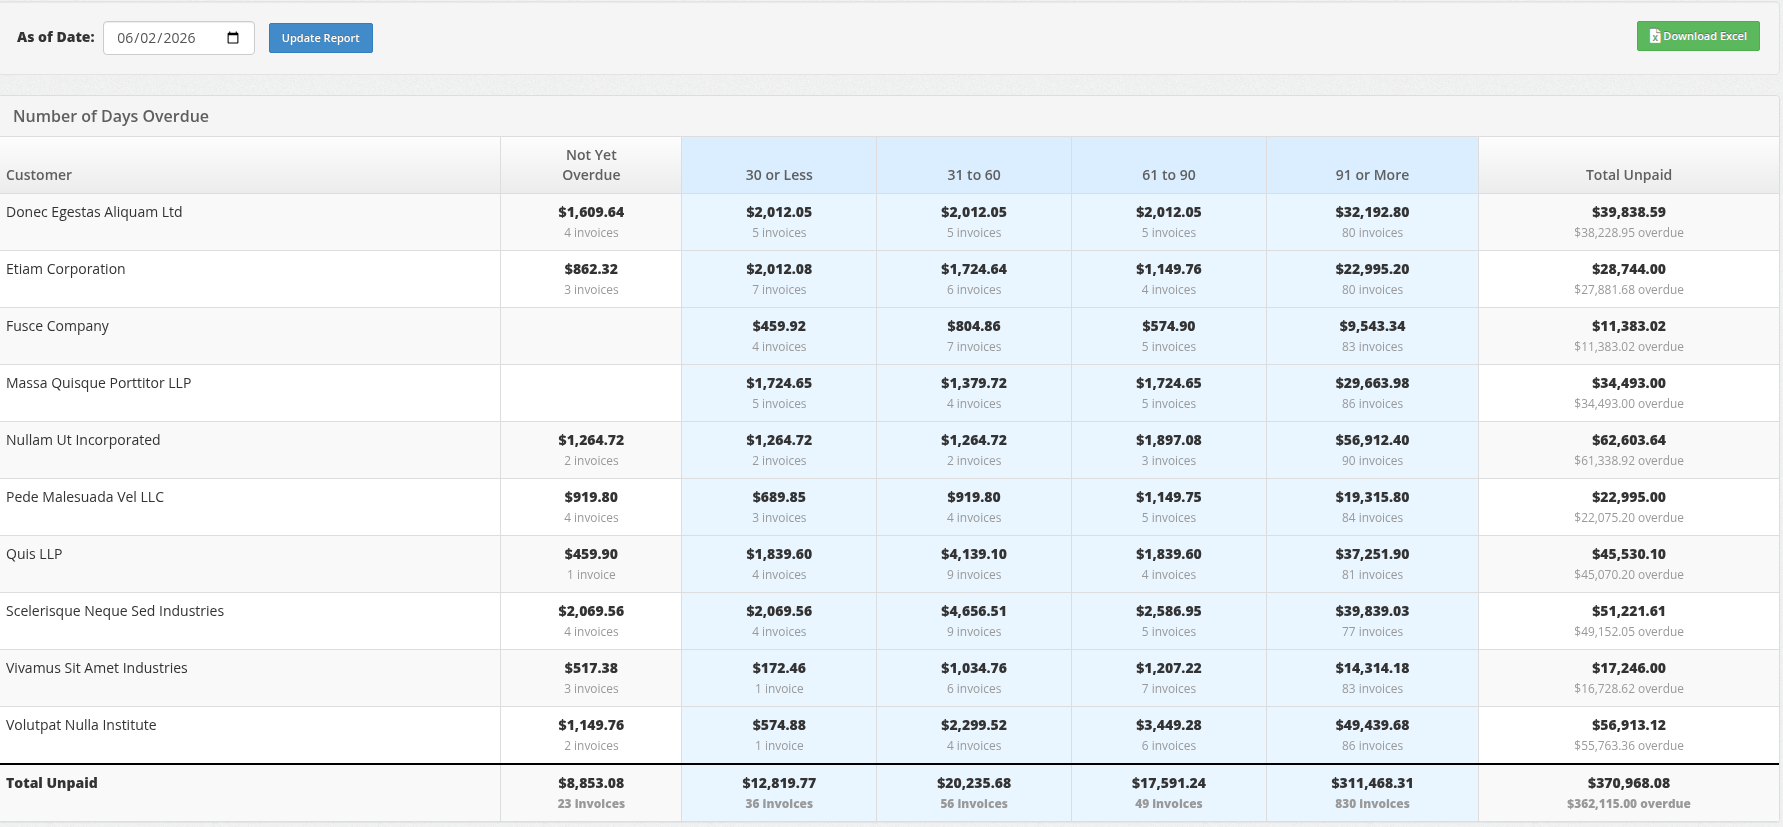Select Vivamus Sit Amet Industries customer name
The height and width of the screenshot is (827, 1783).
[x=97, y=668]
